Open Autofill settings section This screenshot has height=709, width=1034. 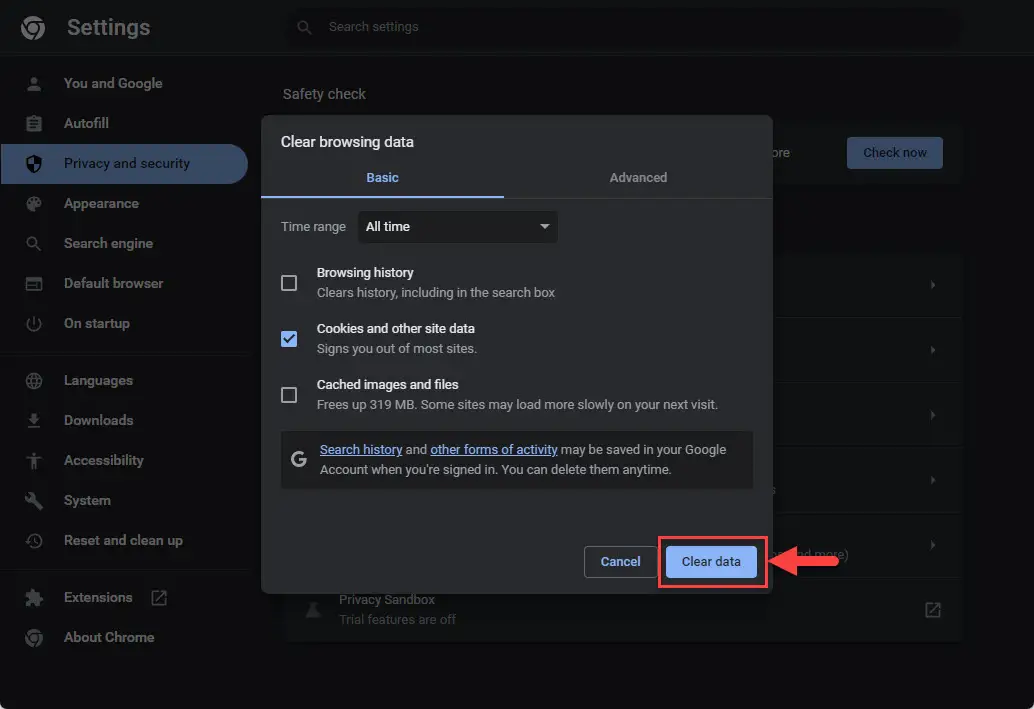point(86,123)
